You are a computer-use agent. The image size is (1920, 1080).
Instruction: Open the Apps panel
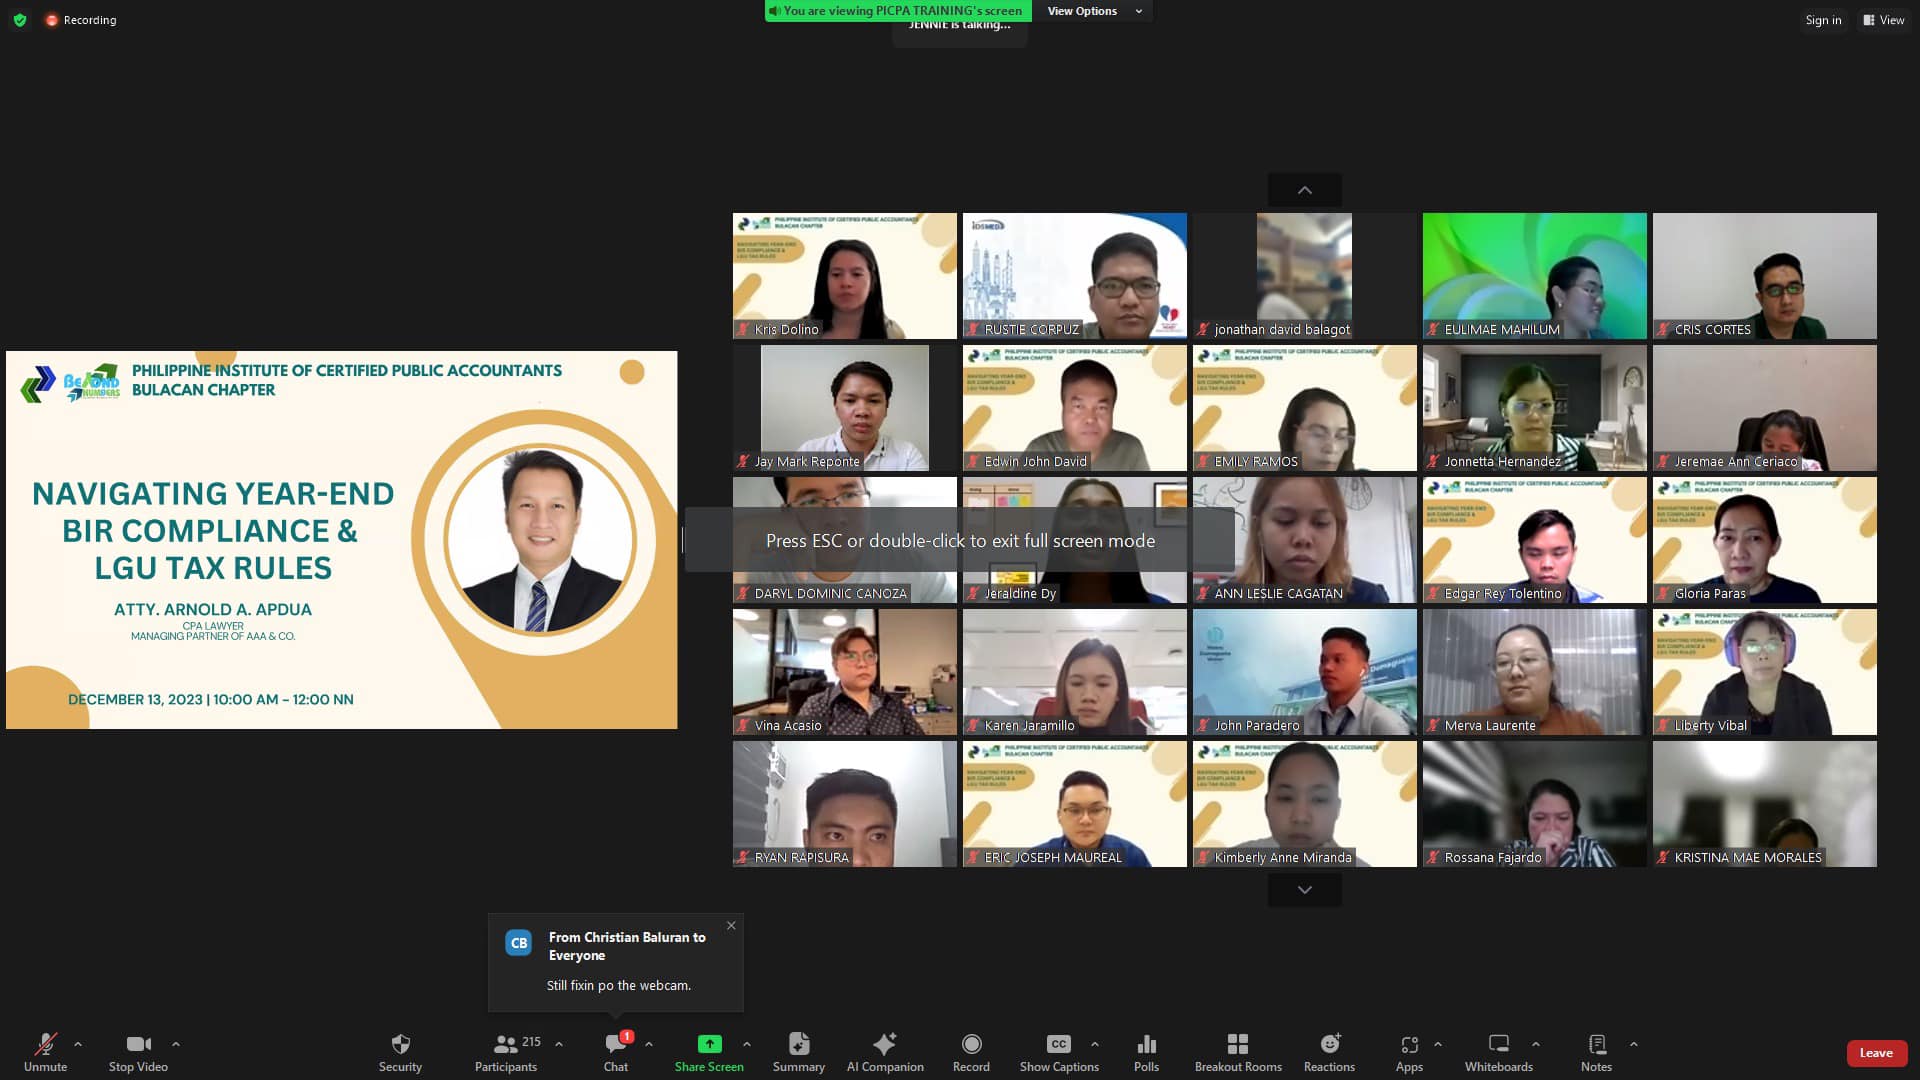(1409, 1053)
